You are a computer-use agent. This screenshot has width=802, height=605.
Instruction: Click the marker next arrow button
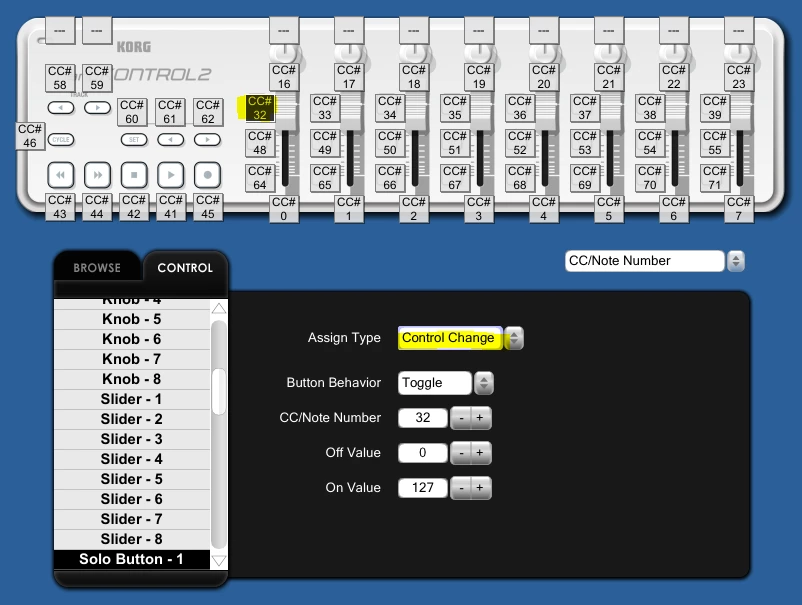click(207, 140)
